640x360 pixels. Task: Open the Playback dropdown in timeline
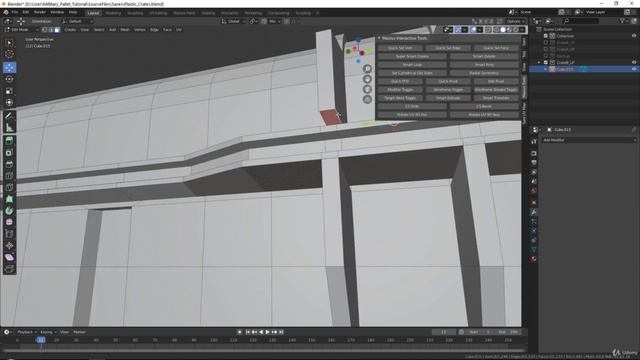pyautogui.click(x=27, y=332)
